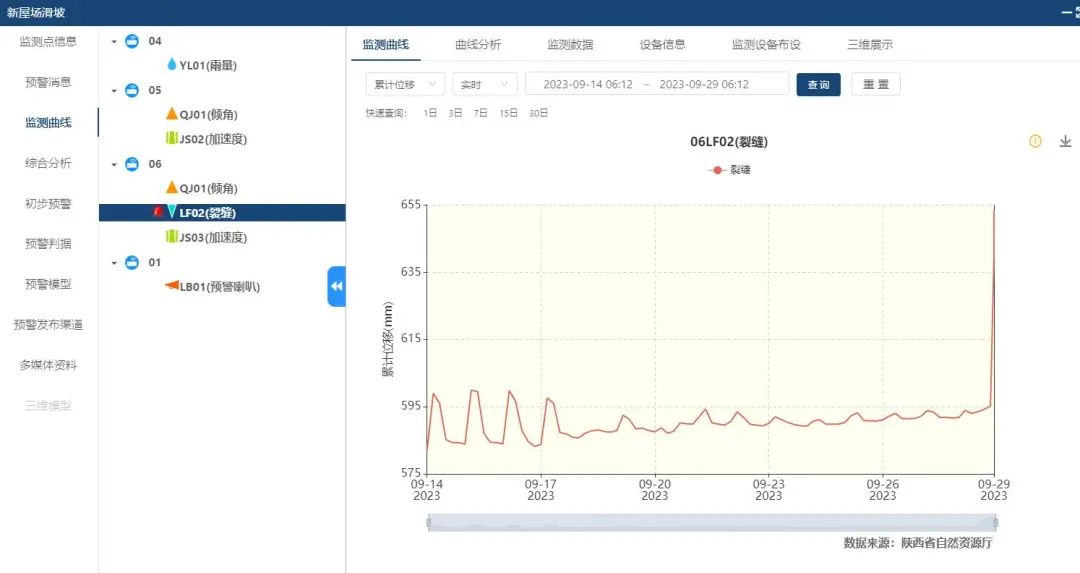Collapse the tree panel with double-arrow button
The height and width of the screenshot is (573, 1080).
[336, 286]
